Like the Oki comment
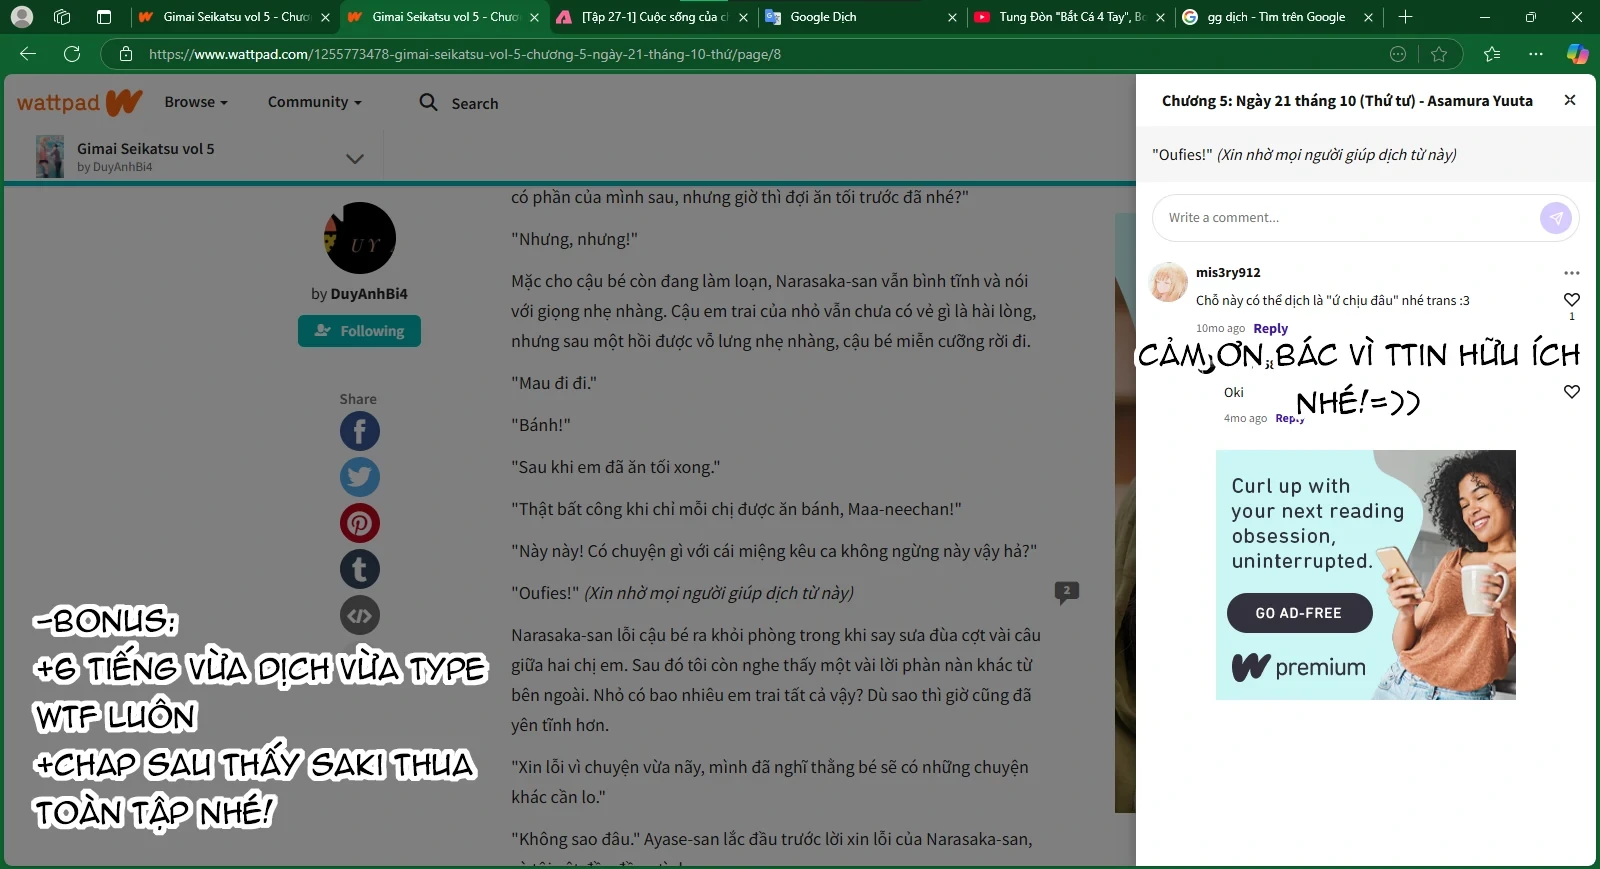Viewport: 1600px width, 869px height. [1572, 392]
